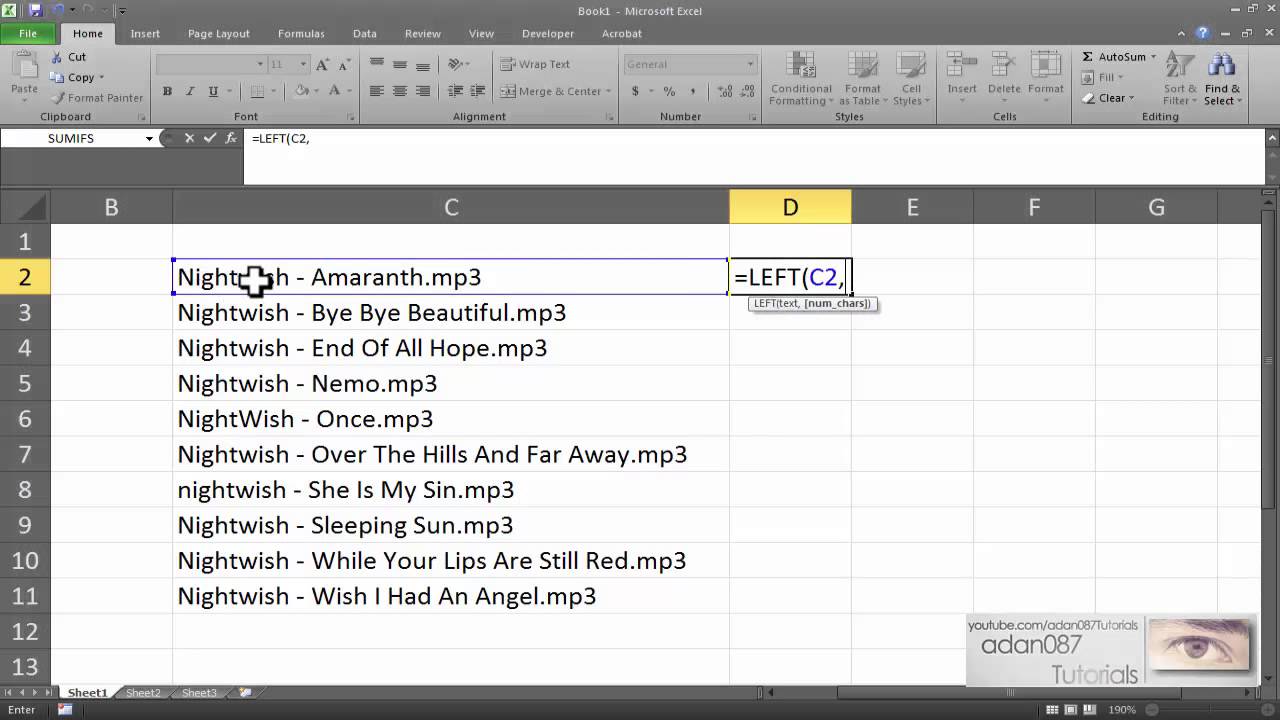1280x720 pixels.
Task: Click the Font Color letter A
Action: click(x=335, y=91)
